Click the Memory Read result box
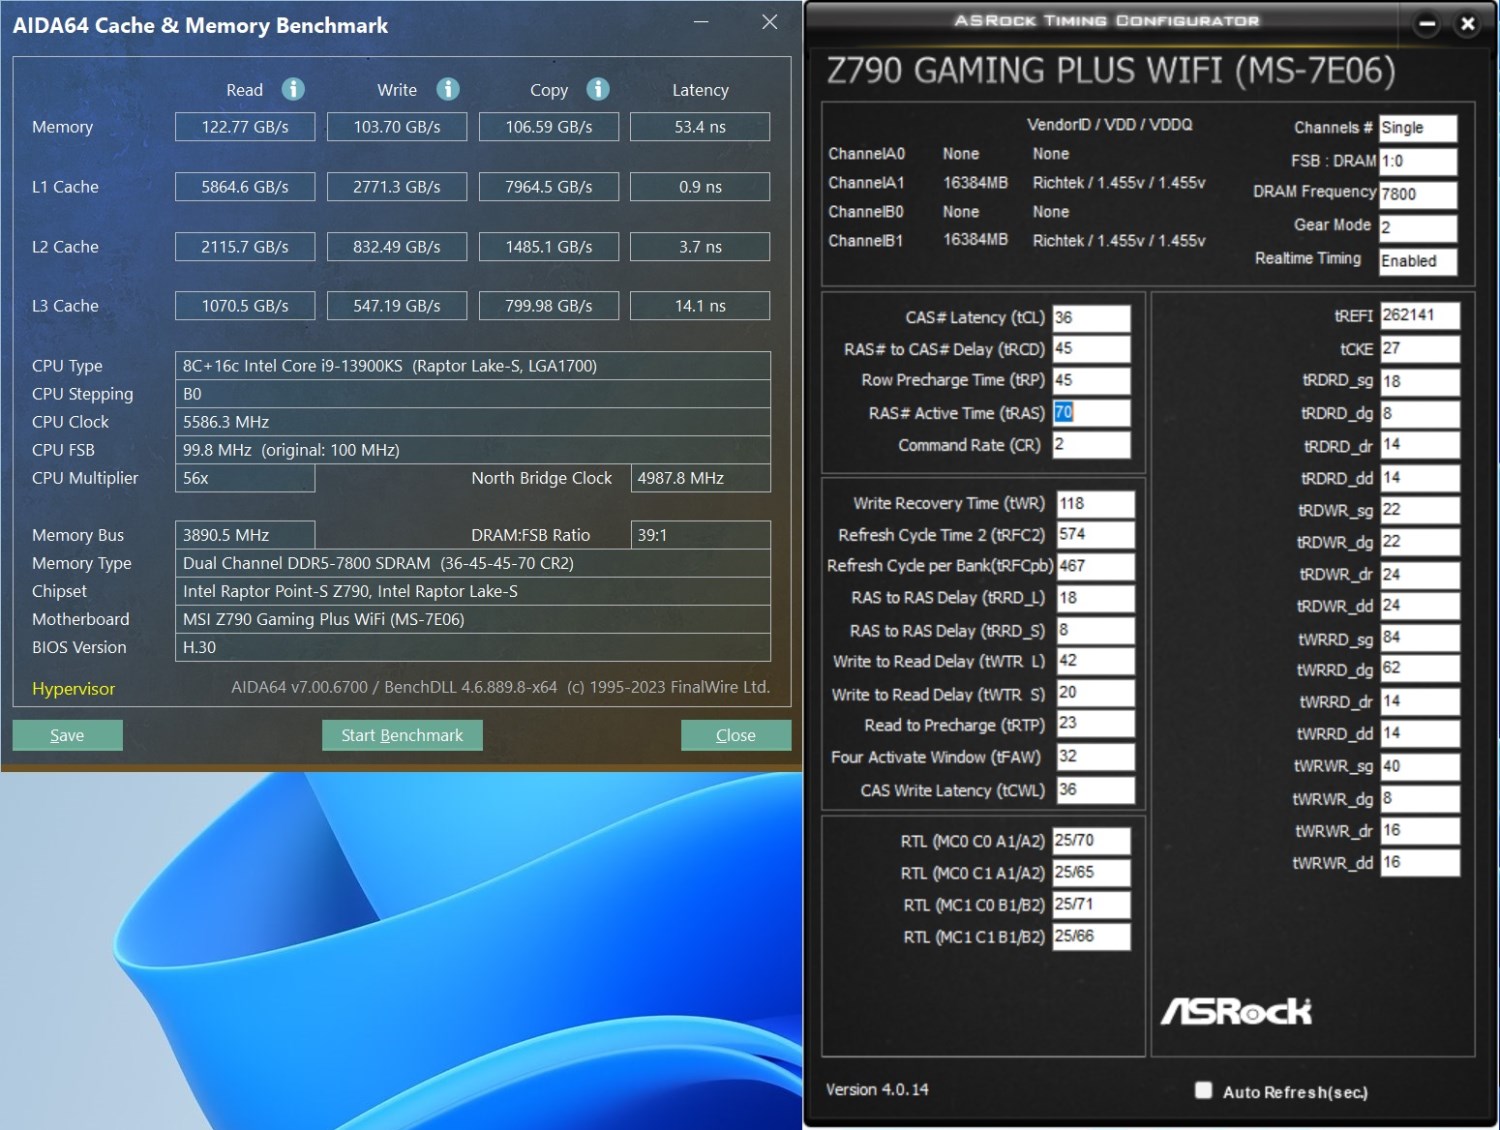 click(245, 127)
